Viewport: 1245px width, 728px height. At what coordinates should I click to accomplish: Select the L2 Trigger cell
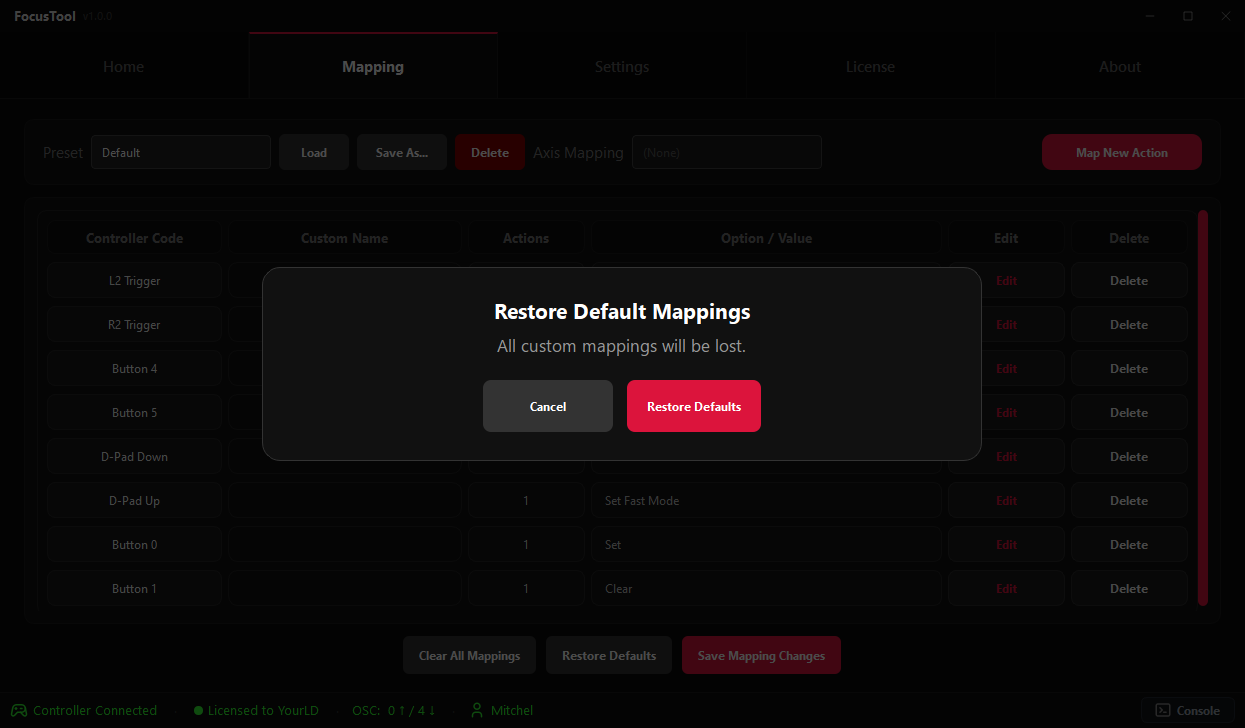[134, 280]
